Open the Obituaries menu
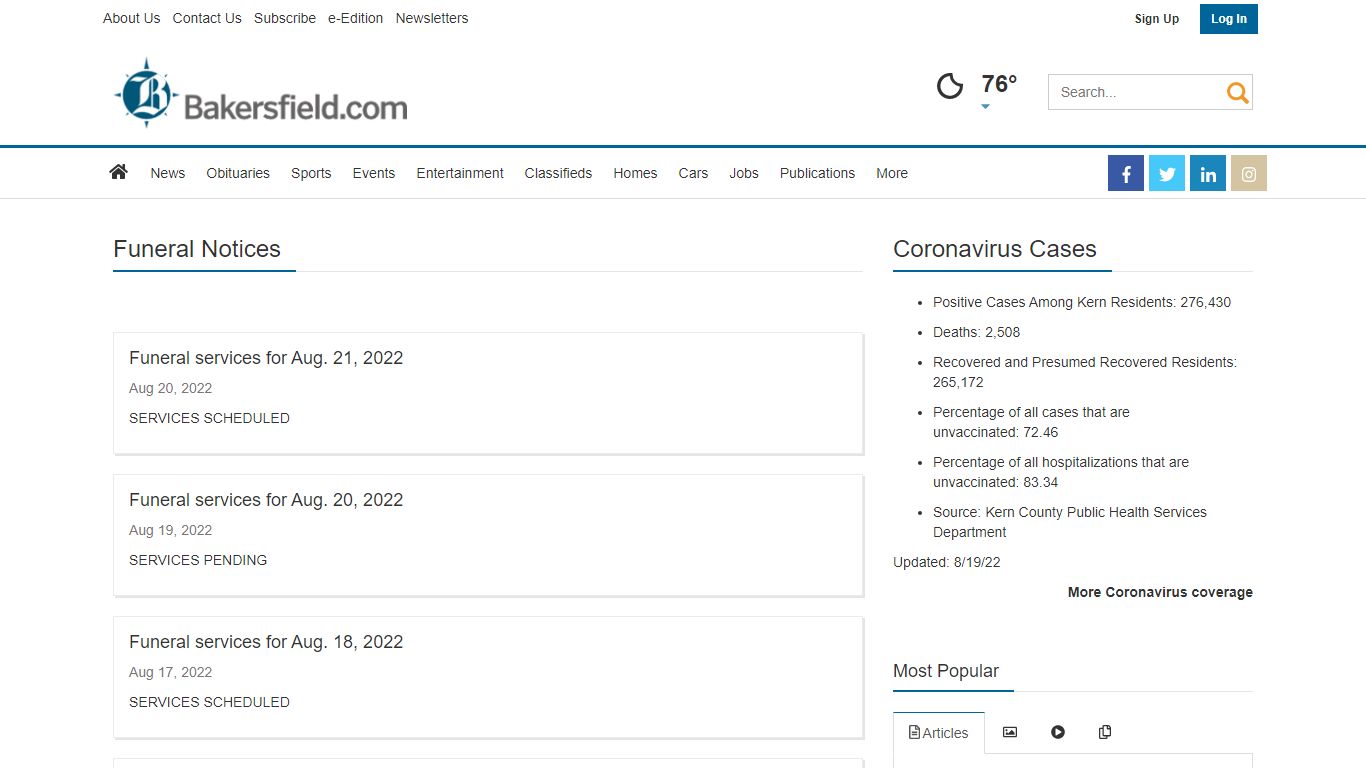 238,173
